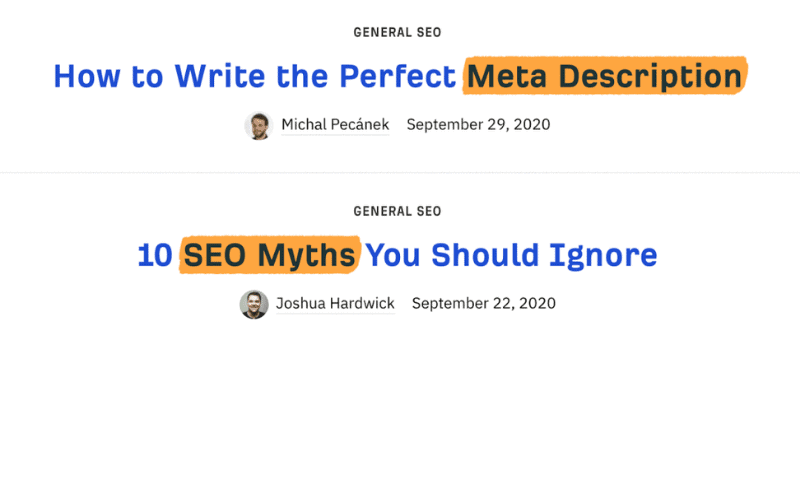The height and width of the screenshot is (500, 800).
Task: Click 'How to Write' in first headline
Action: pos(160,77)
